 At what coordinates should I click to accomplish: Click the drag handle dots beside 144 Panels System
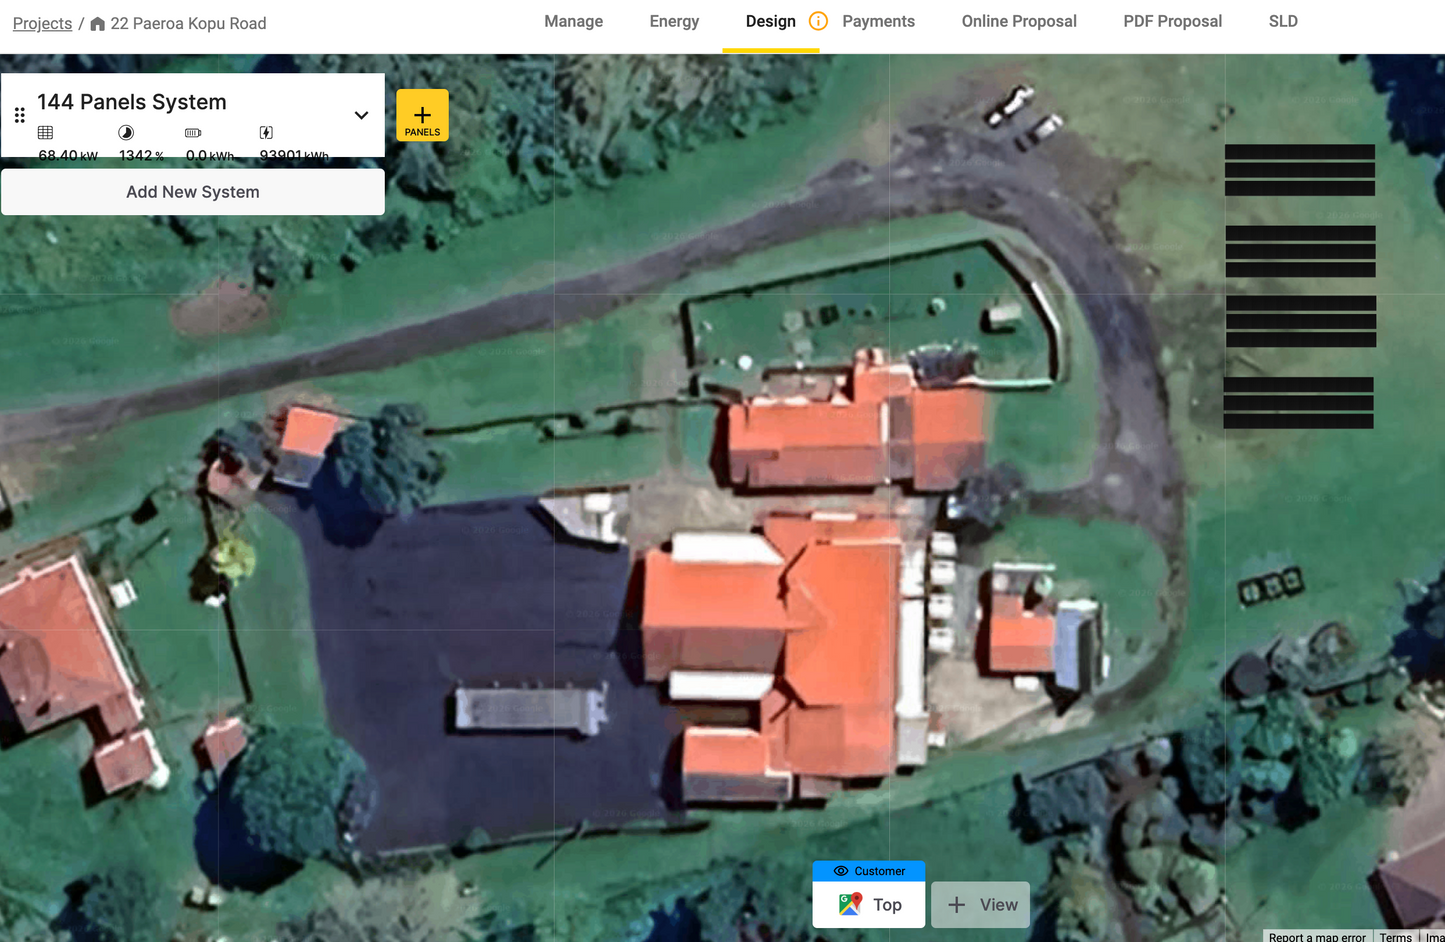tap(20, 115)
